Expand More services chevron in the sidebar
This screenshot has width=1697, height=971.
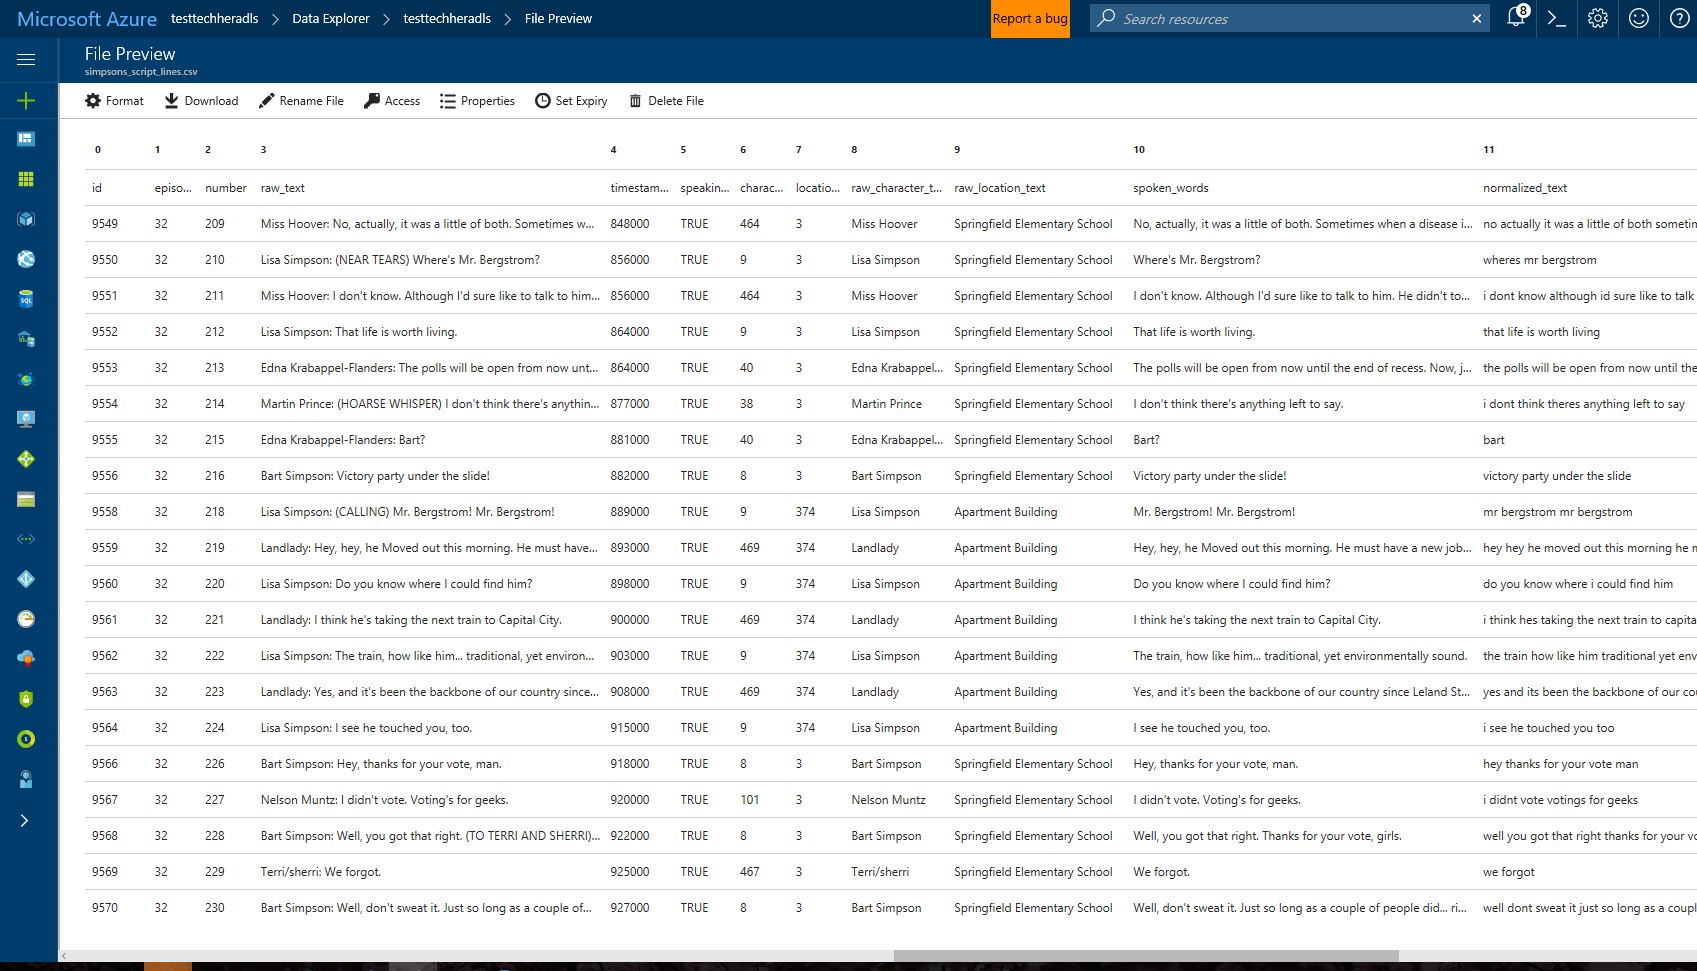point(25,820)
